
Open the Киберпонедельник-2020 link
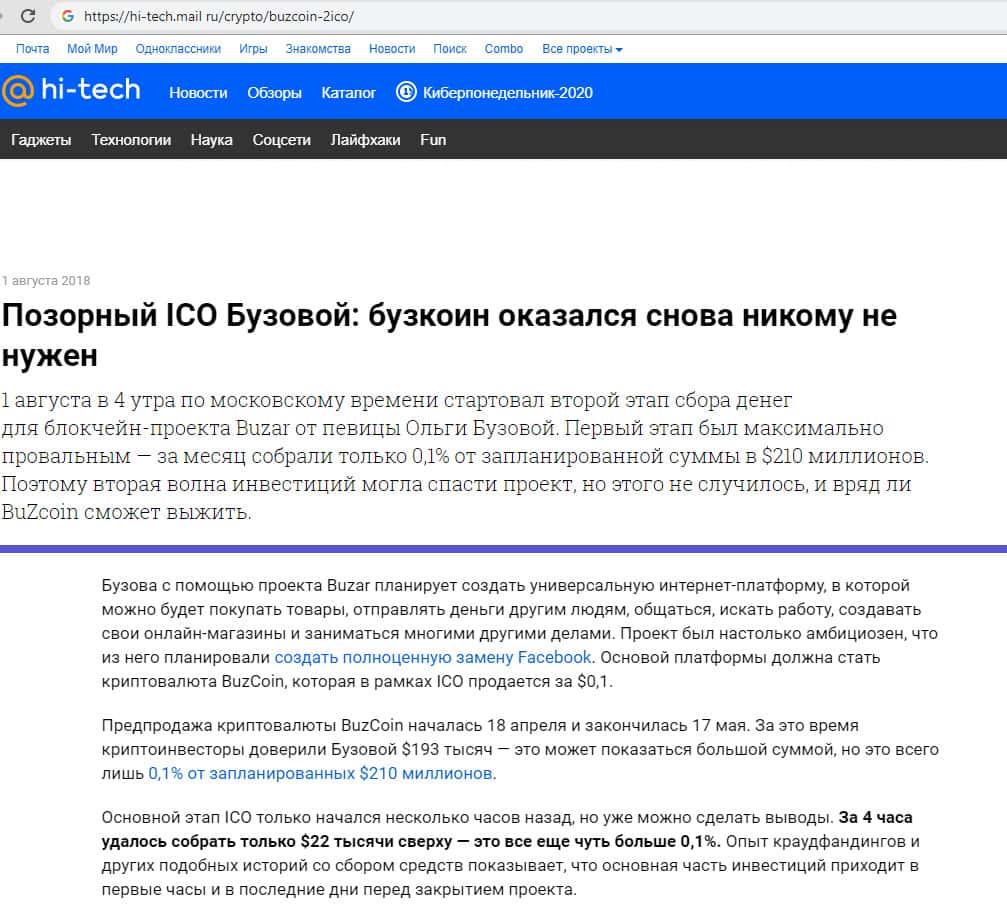tap(507, 92)
